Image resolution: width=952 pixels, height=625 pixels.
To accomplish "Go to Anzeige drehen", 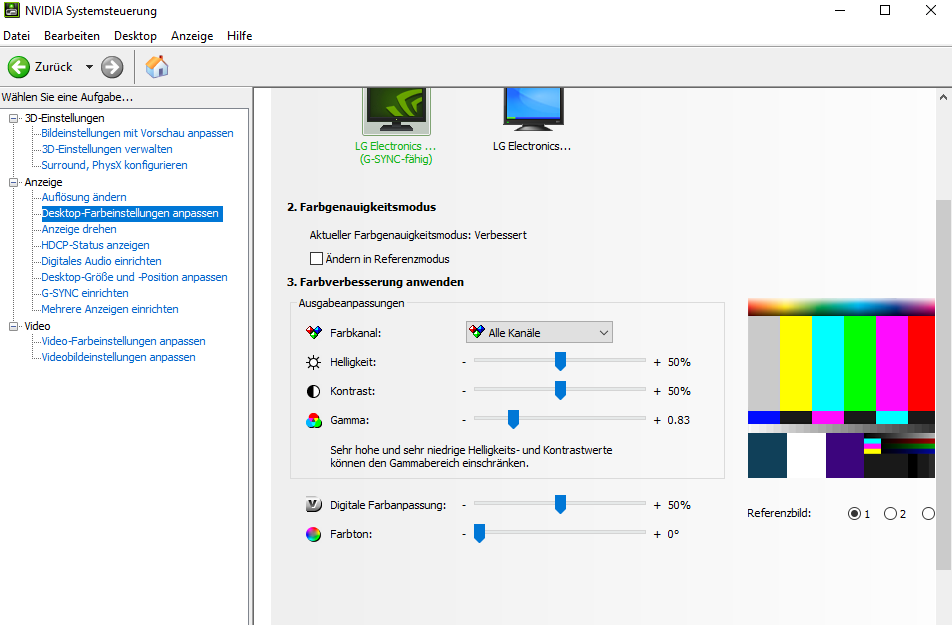I will (79, 229).
